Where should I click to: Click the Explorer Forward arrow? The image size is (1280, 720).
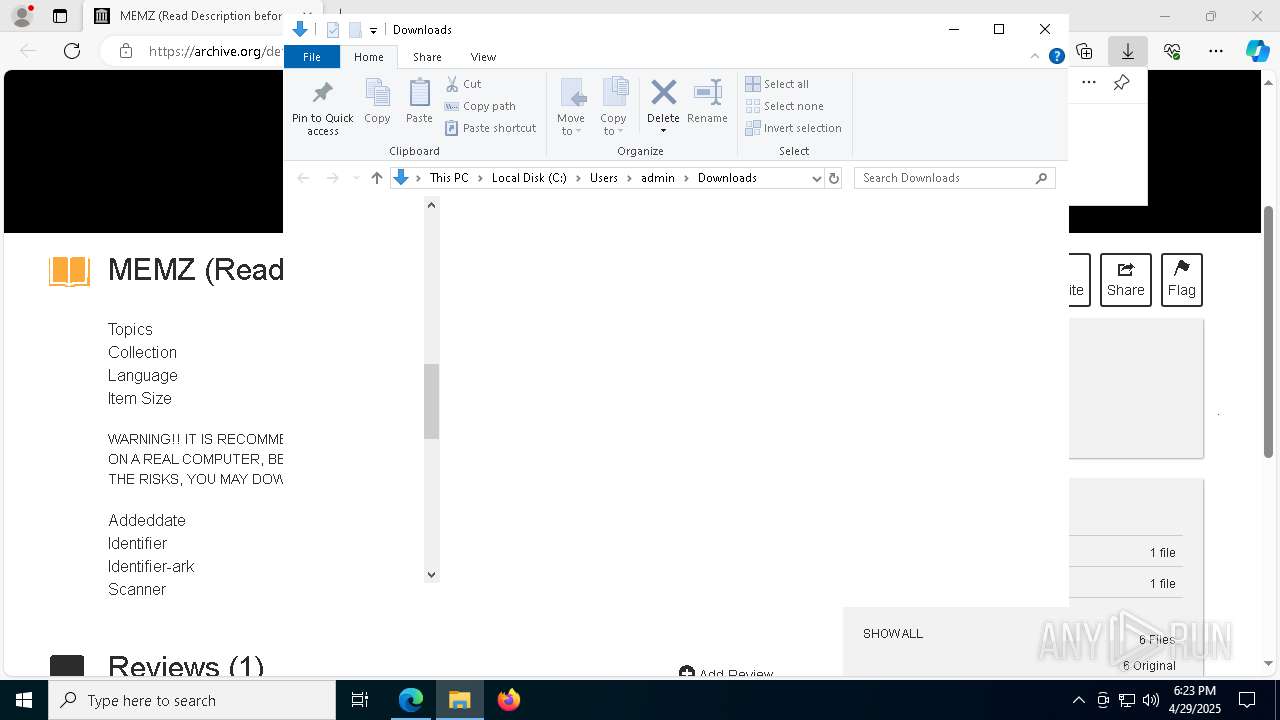[332, 178]
